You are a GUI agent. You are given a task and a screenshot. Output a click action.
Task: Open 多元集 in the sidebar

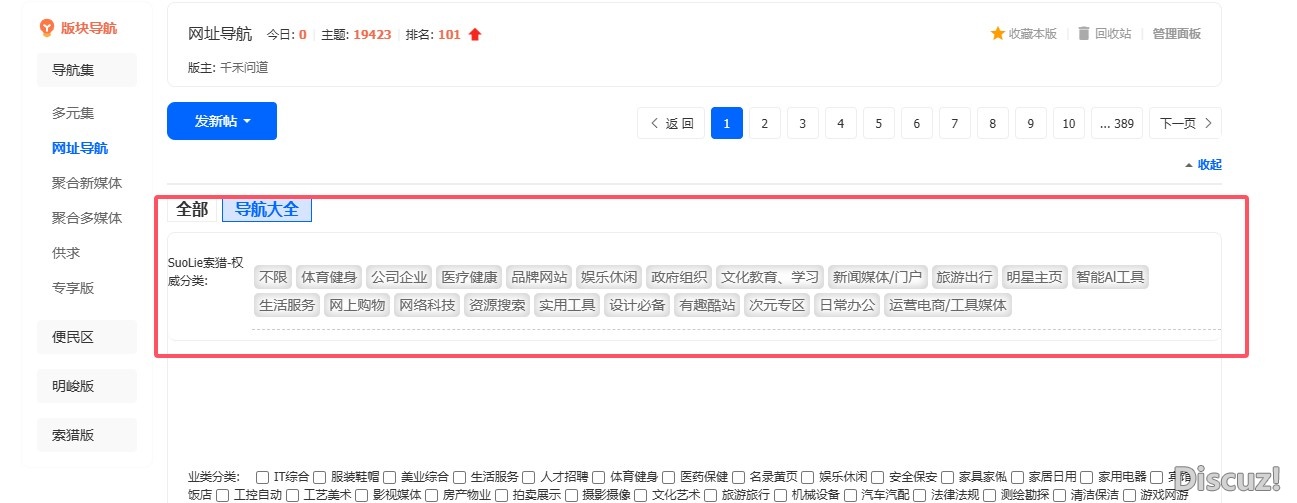(73, 113)
